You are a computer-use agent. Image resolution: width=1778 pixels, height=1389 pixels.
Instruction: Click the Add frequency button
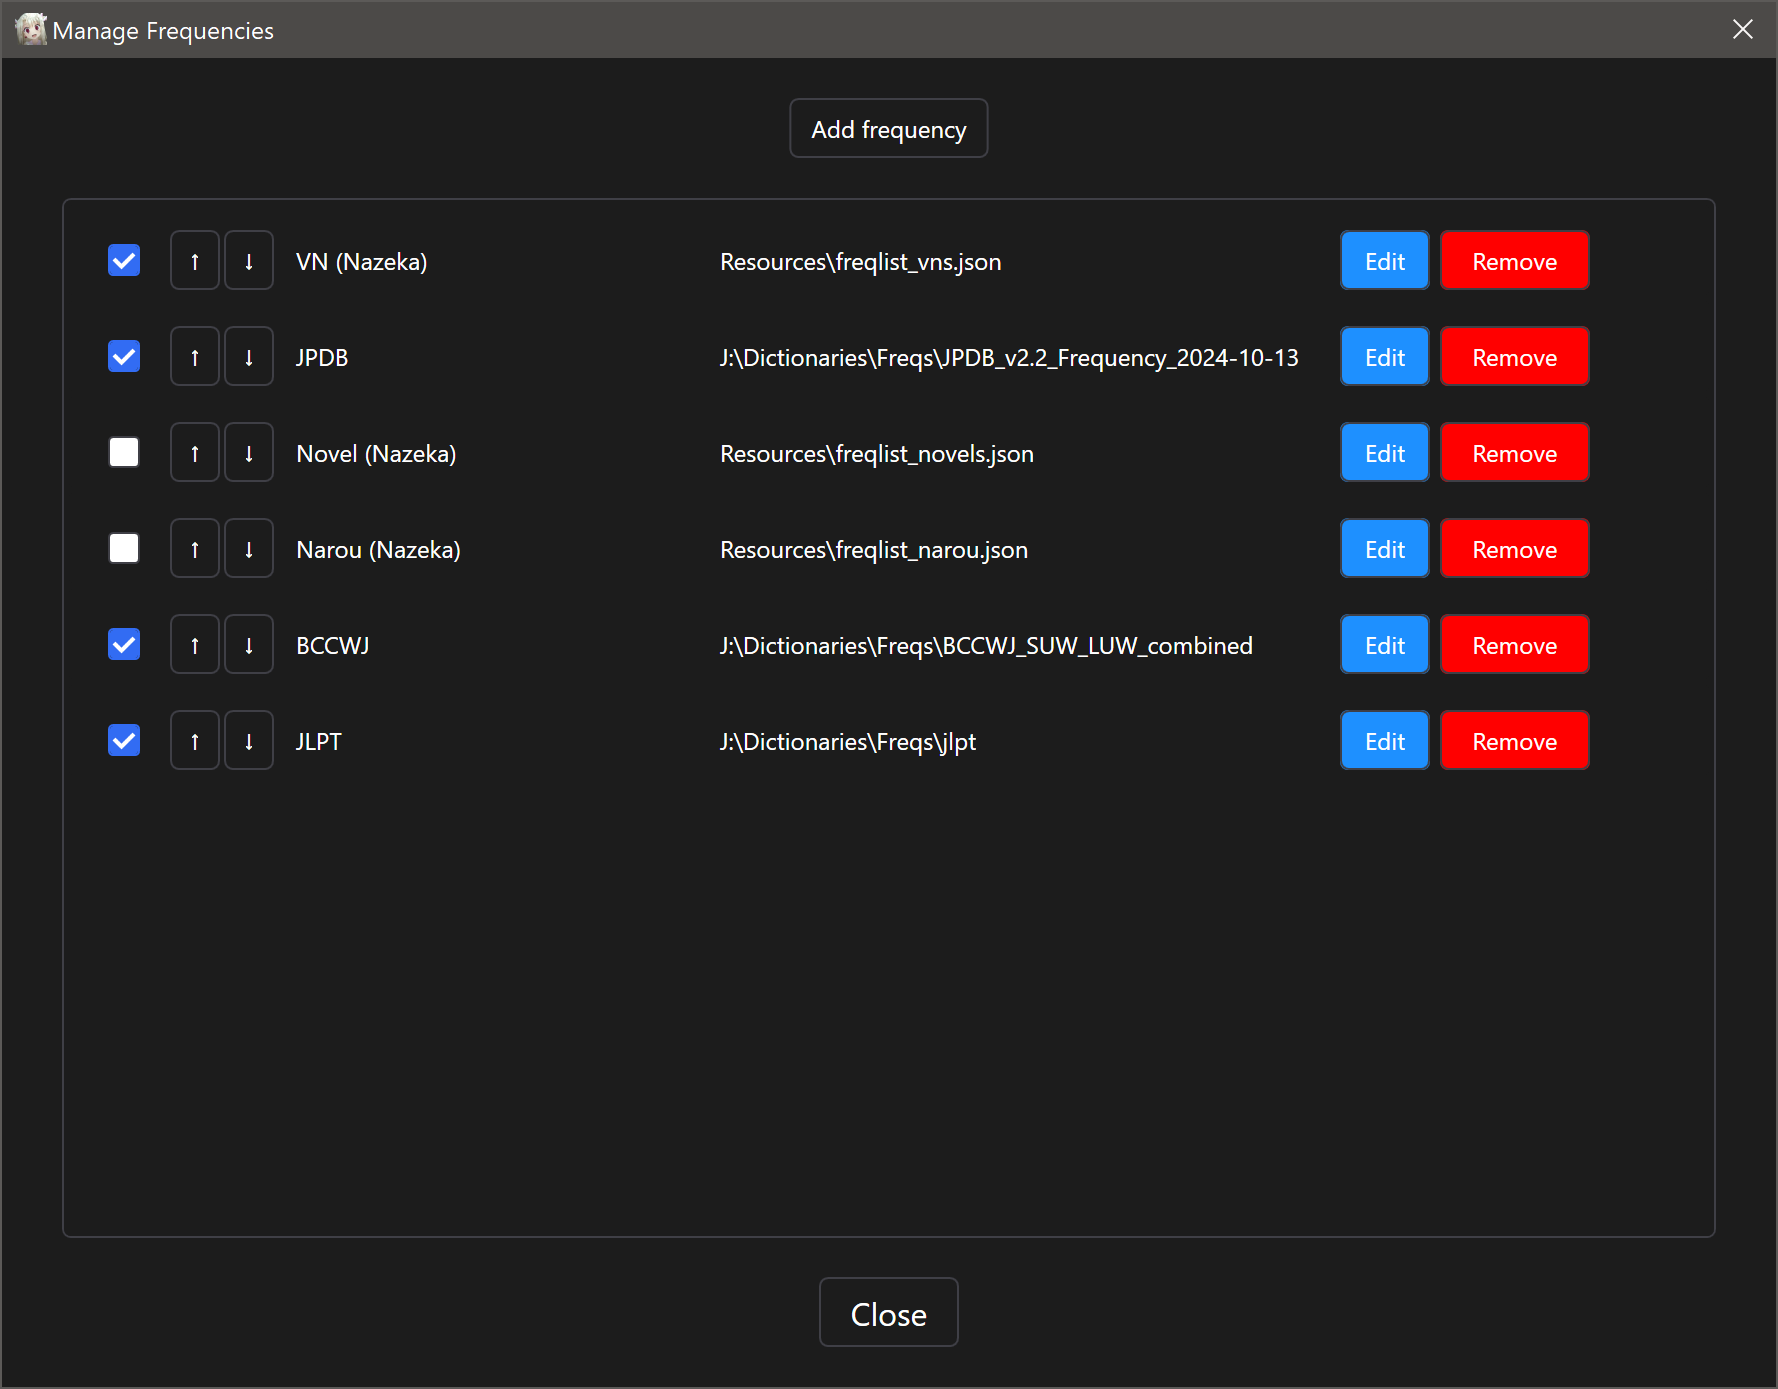coord(888,129)
